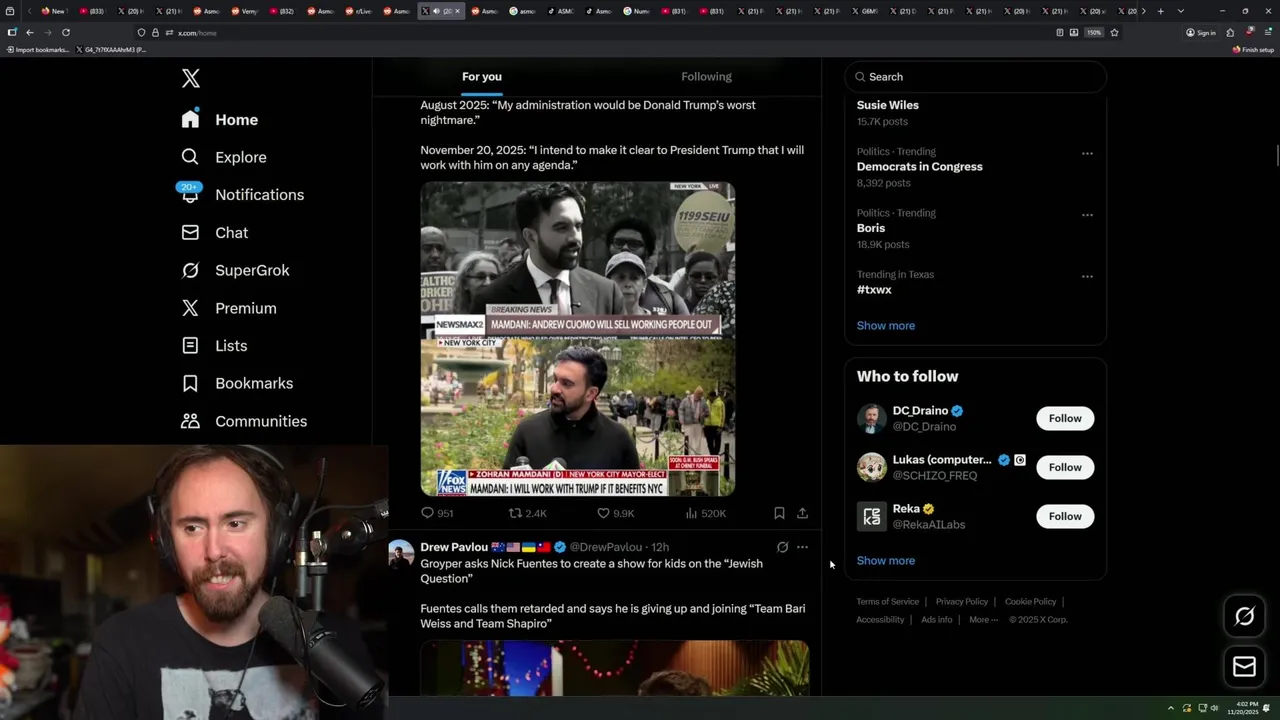
Task: Open a new browser tab
Action: pyautogui.click(x=1160, y=11)
